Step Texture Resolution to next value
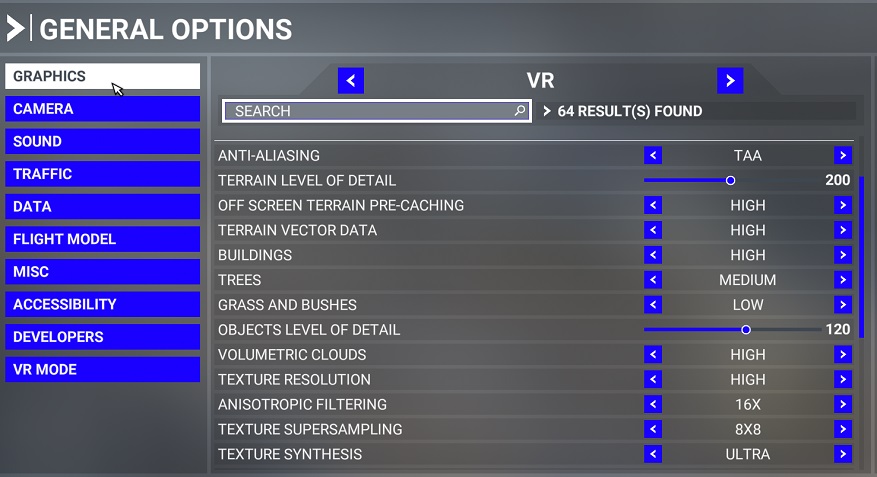The image size is (877, 477). coord(843,380)
